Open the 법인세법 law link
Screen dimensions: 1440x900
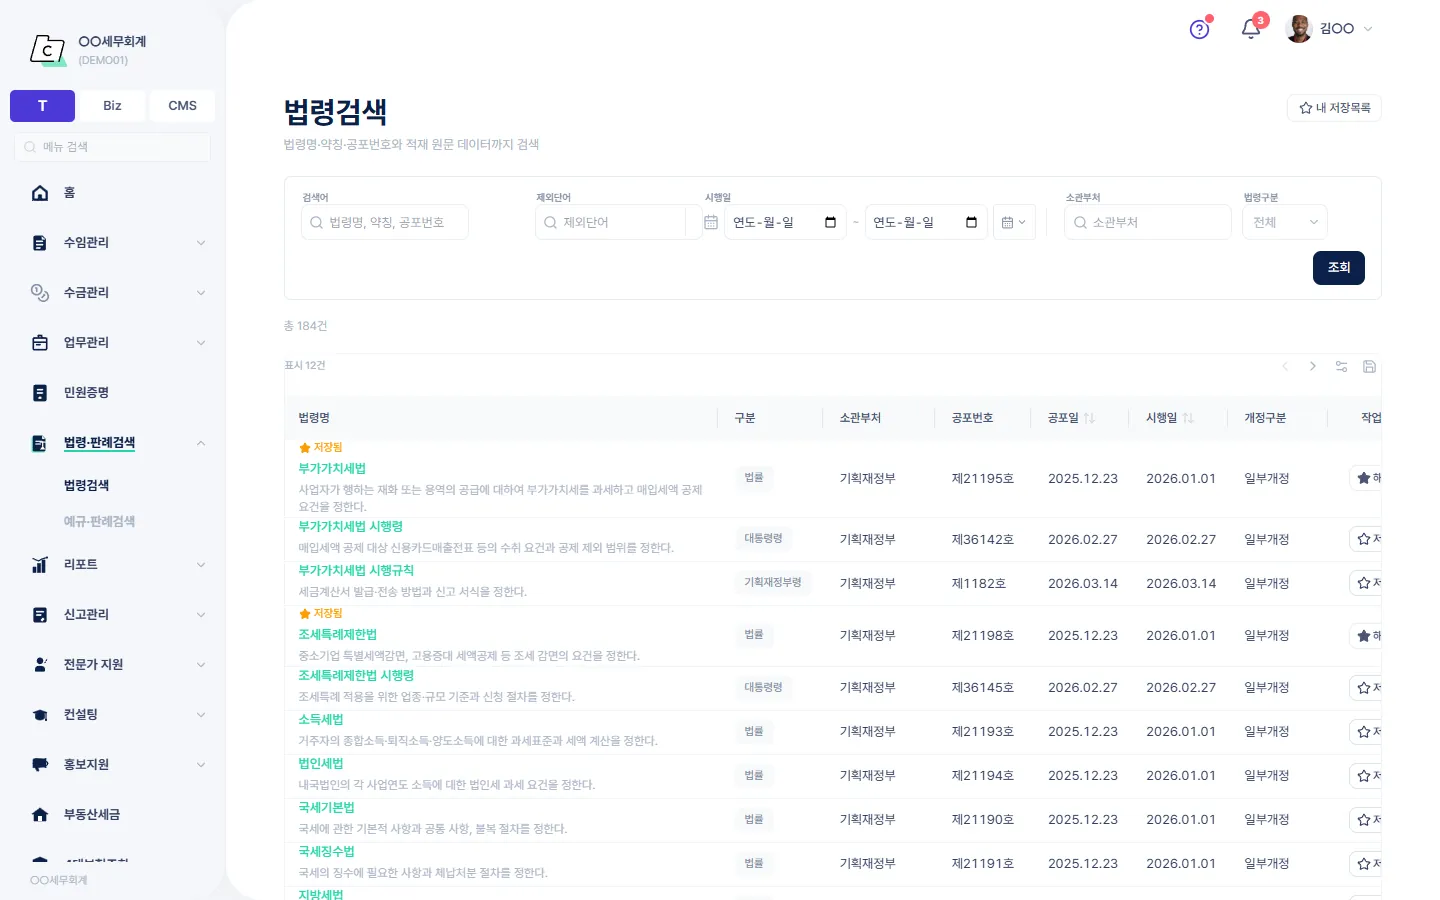(320, 764)
